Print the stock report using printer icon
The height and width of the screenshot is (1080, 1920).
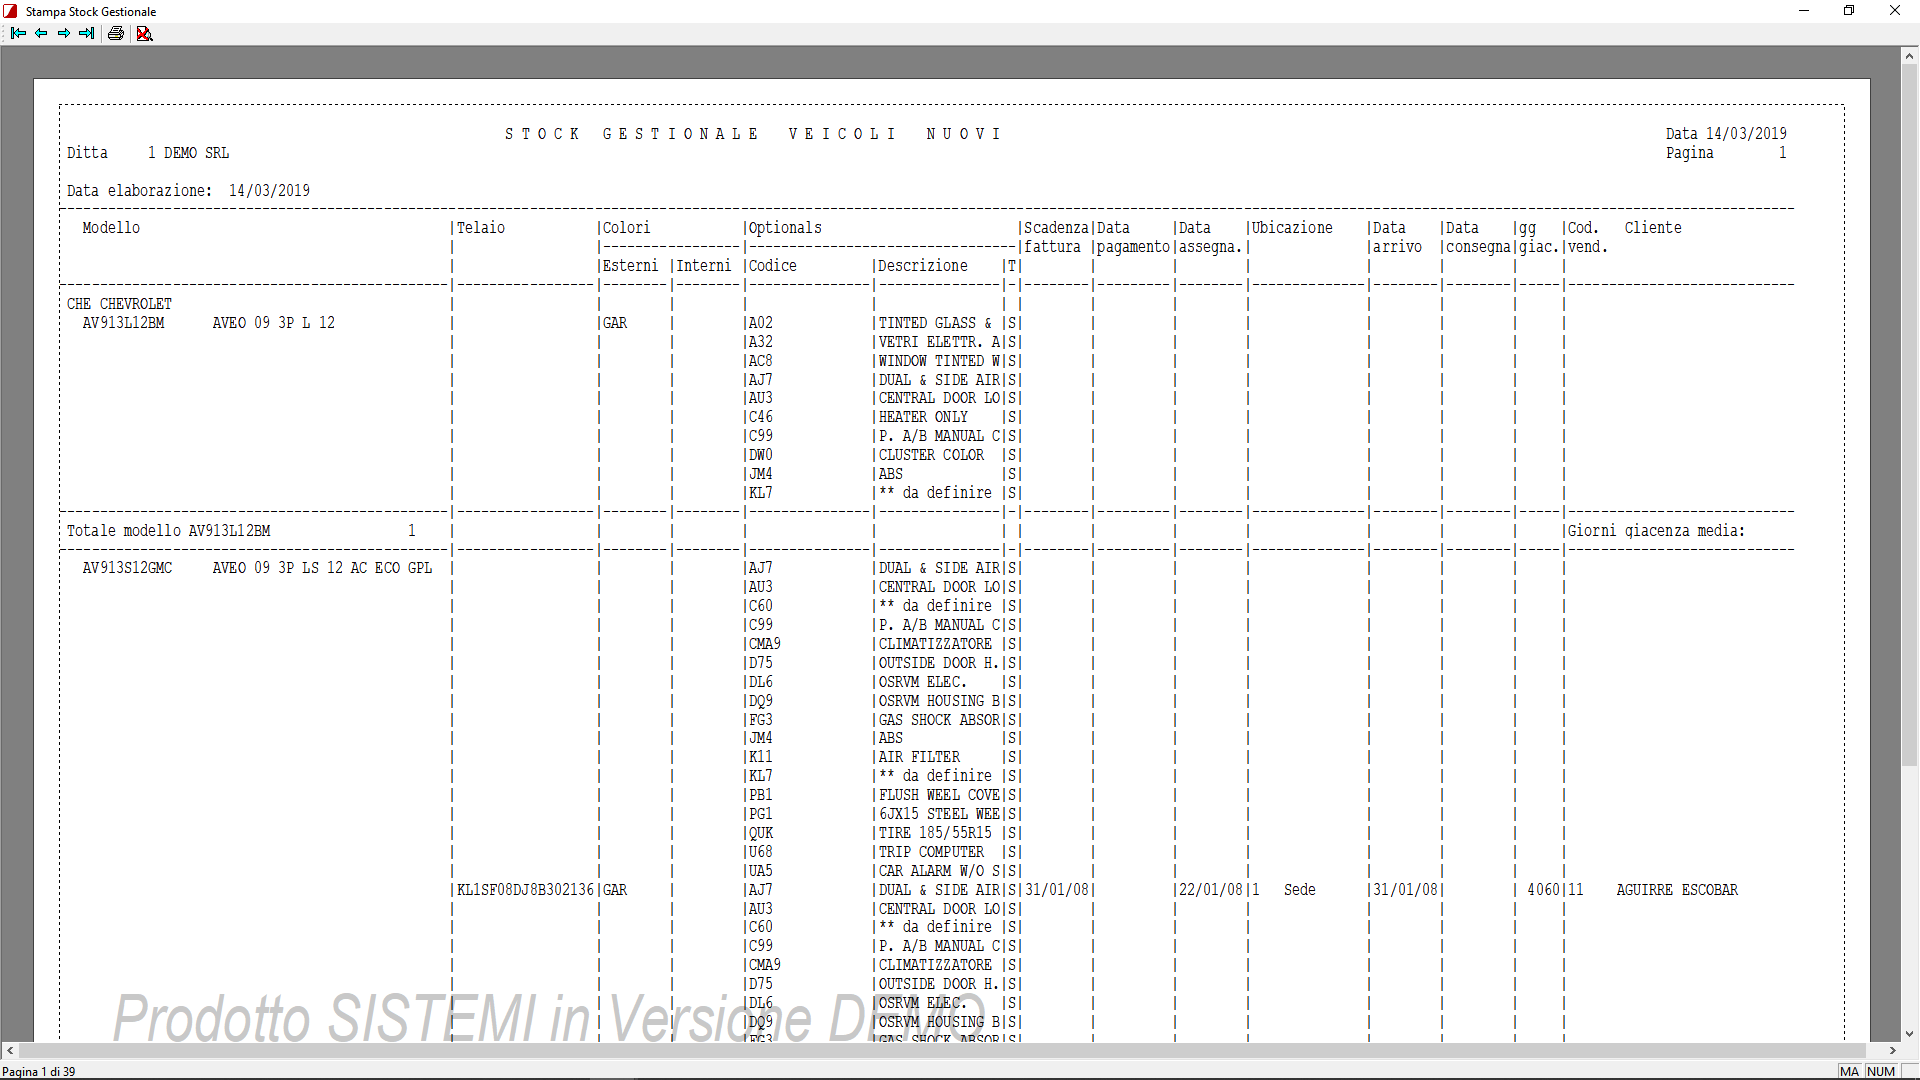pyautogui.click(x=116, y=33)
